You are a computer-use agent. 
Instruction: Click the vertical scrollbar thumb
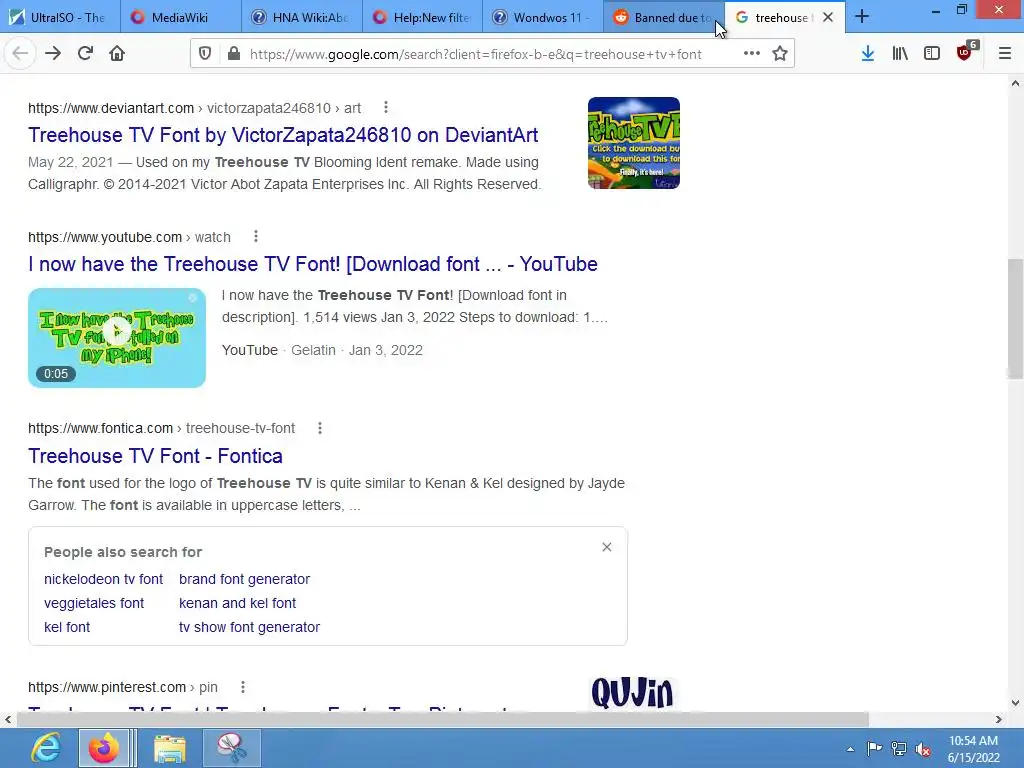coord(1015,319)
